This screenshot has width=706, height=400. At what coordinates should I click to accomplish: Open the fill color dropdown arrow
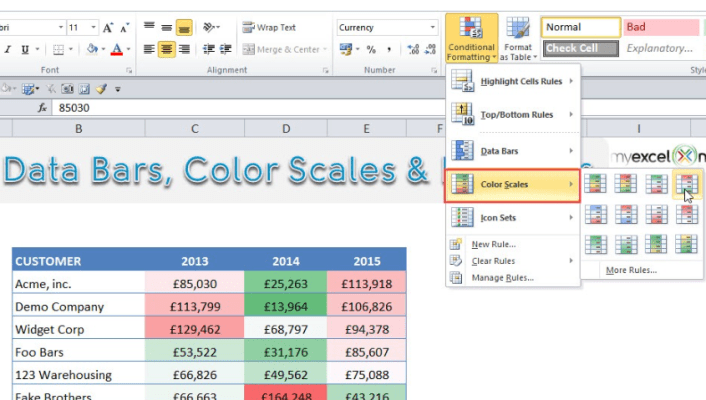(104, 49)
